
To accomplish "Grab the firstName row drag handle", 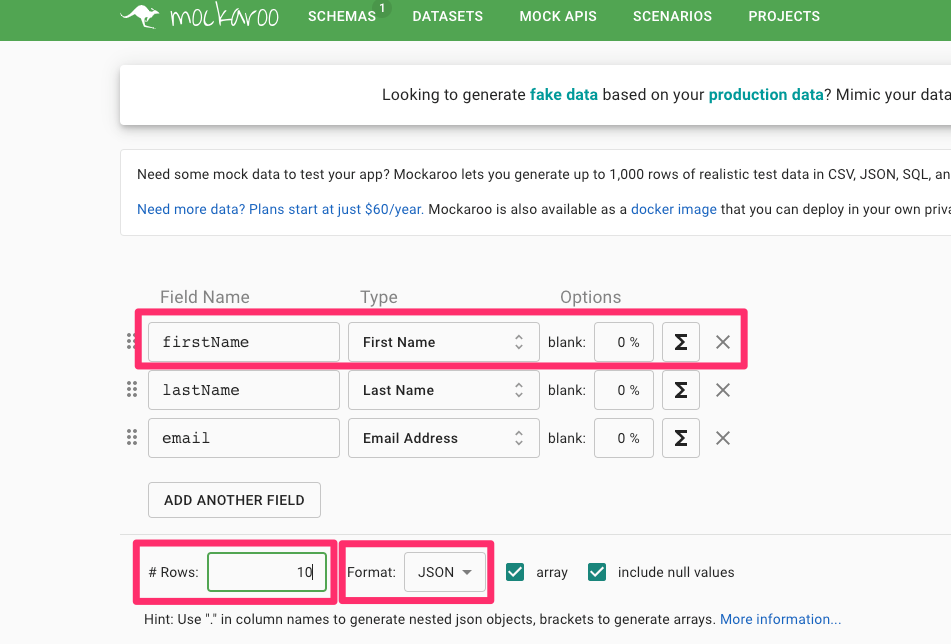I will pos(131,341).
